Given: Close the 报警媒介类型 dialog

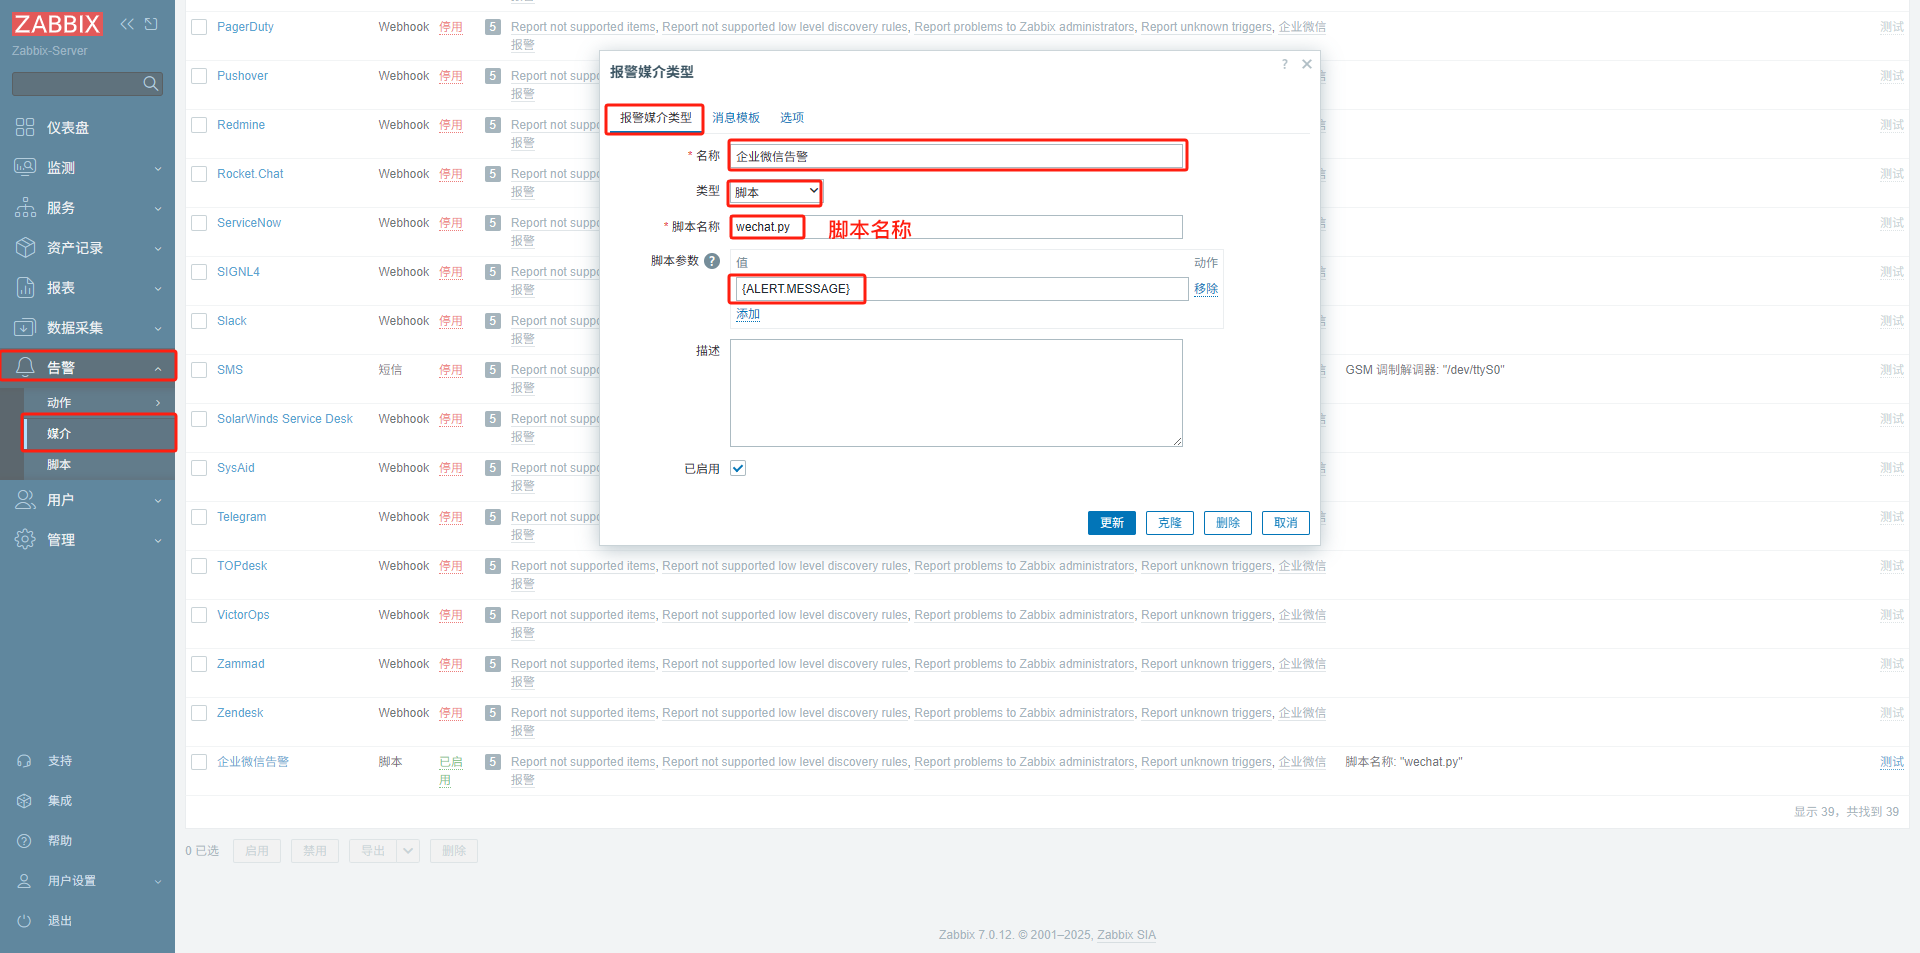Looking at the screenshot, I should click(x=1307, y=64).
